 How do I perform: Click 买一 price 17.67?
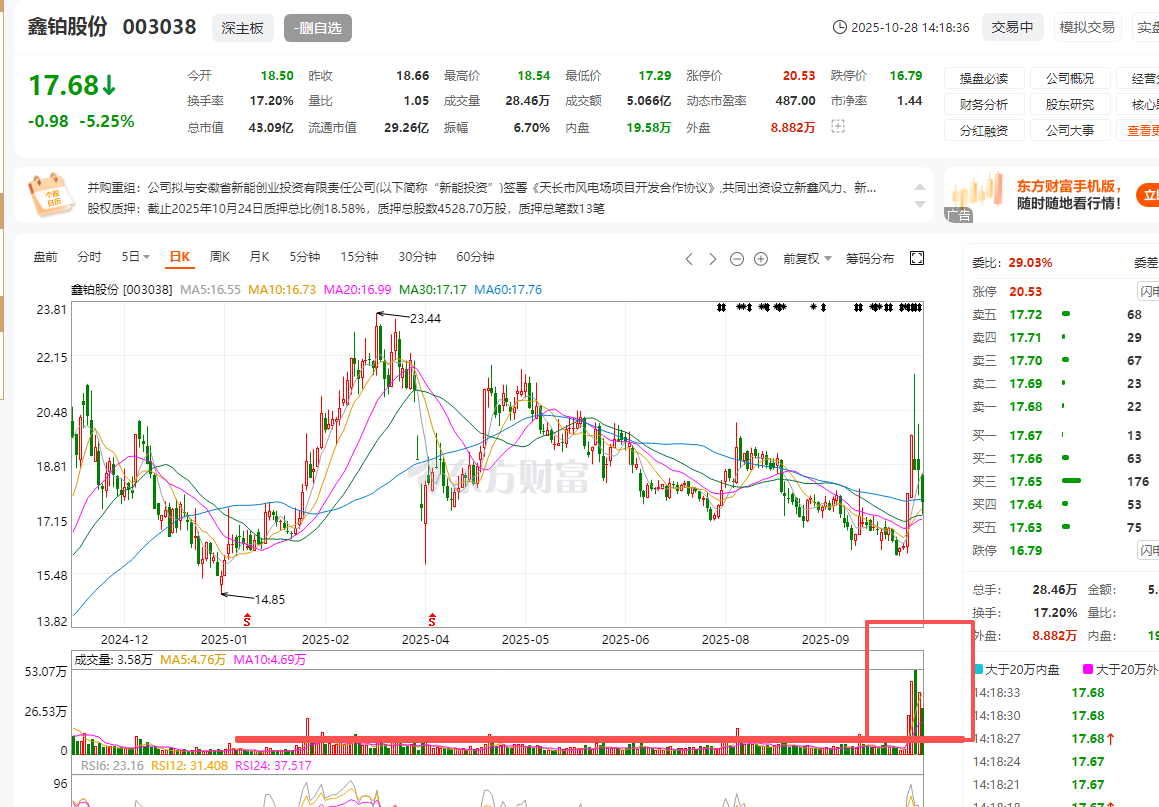[1026, 436]
